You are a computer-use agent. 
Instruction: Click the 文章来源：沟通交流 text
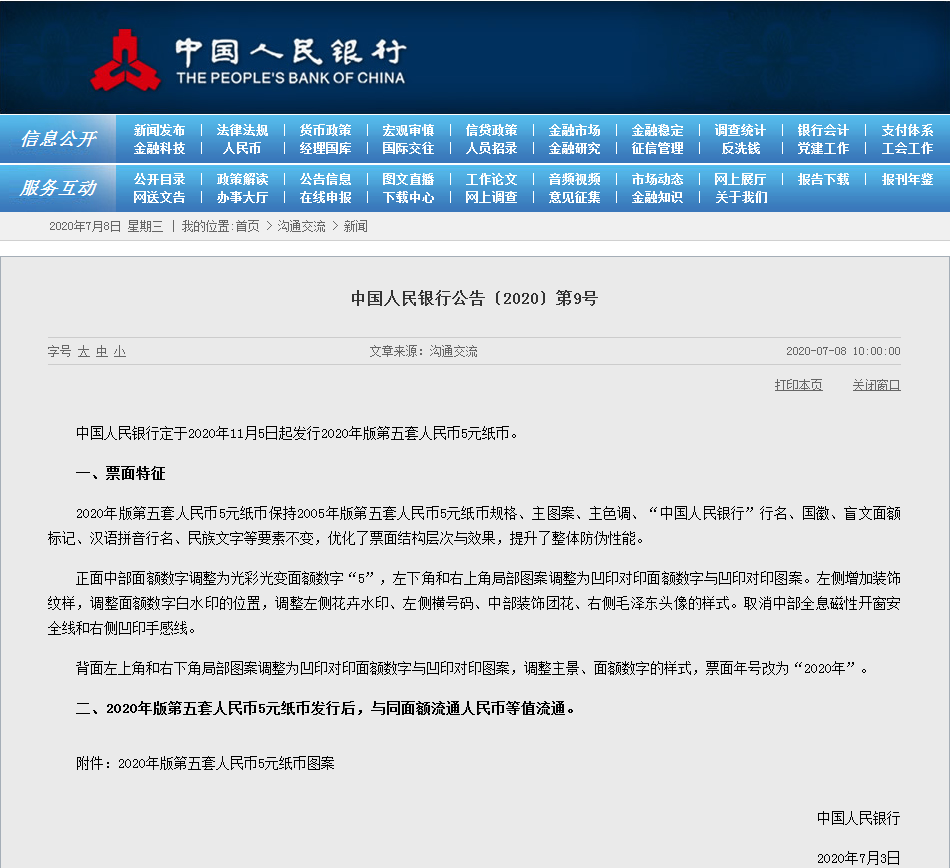tap(423, 352)
